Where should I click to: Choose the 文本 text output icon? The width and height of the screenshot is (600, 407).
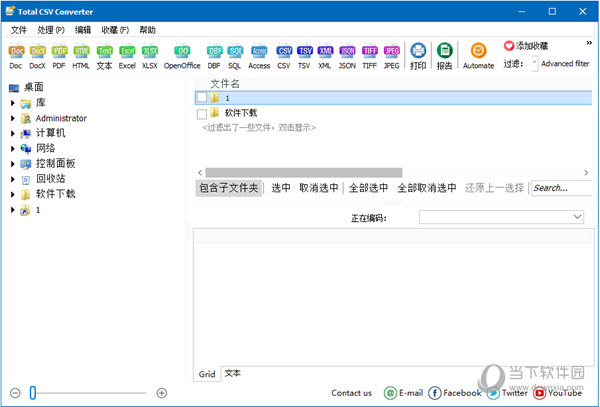pos(104,57)
